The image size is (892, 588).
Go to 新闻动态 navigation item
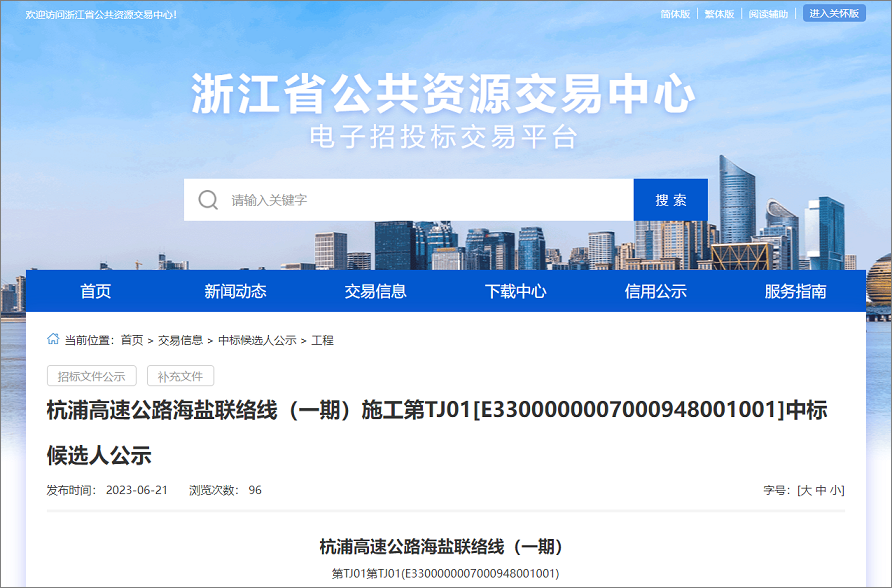(235, 291)
